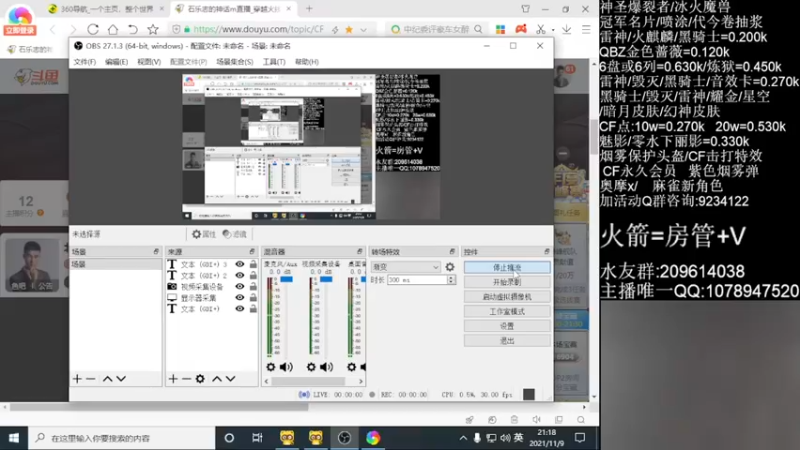Hide the 视频采集设备 source
Viewport: 800px width, 450px height.
pos(239,287)
